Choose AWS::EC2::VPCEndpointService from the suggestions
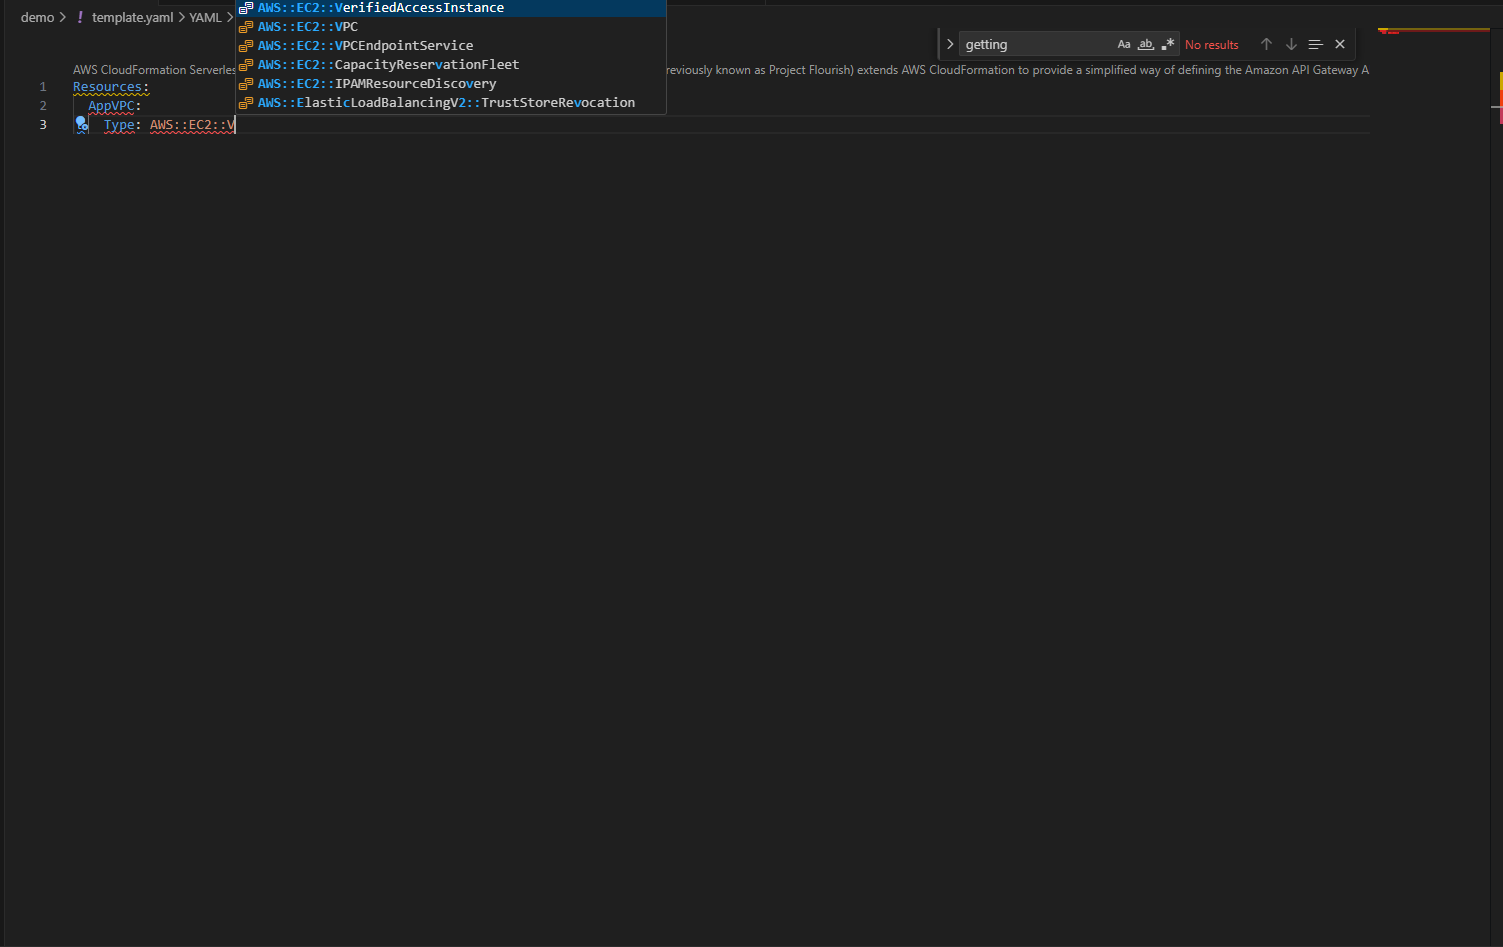 click(365, 45)
